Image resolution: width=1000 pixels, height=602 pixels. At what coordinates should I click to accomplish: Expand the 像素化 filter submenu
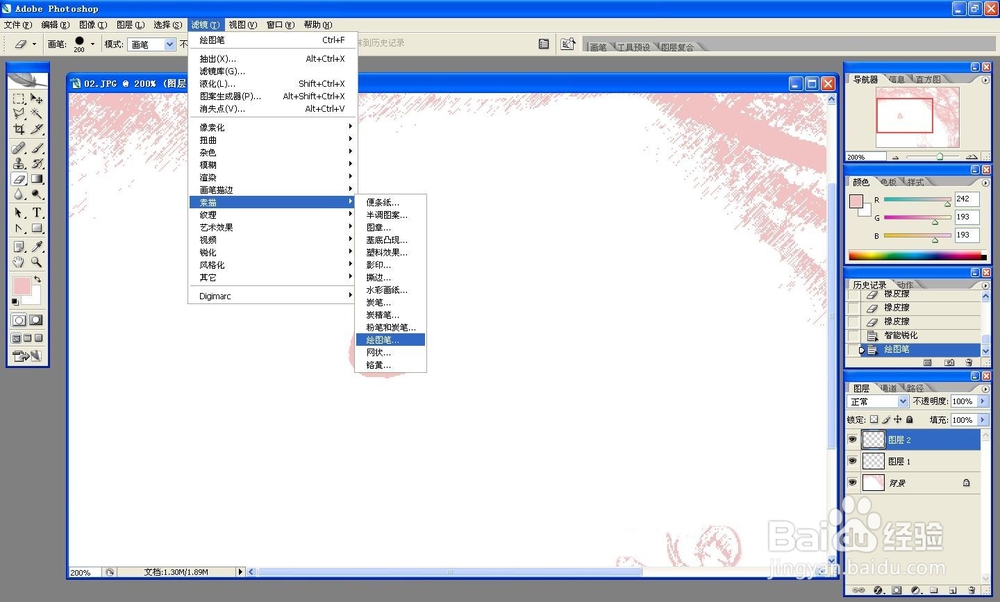pyautogui.click(x=272, y=127)
